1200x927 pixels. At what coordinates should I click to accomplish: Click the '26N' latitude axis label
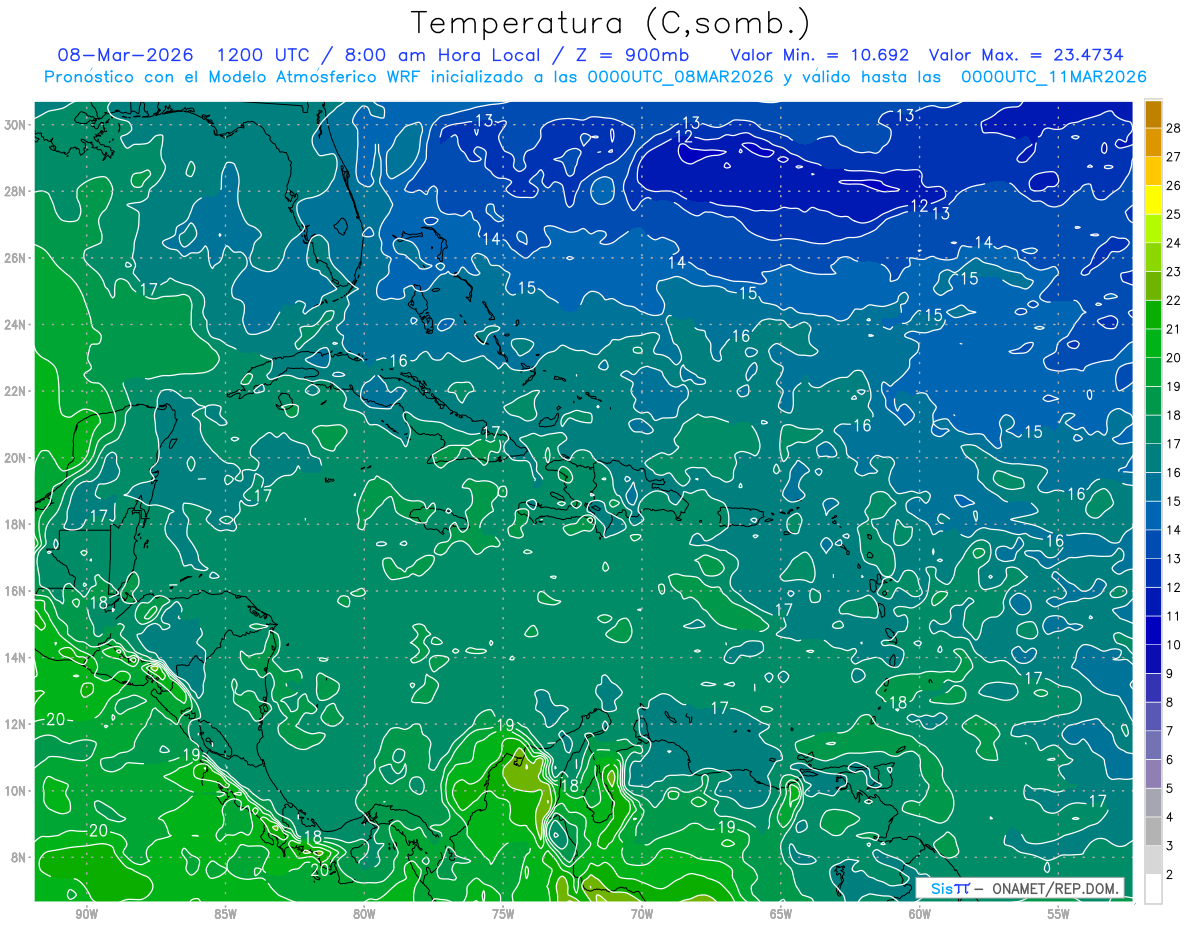17,258
